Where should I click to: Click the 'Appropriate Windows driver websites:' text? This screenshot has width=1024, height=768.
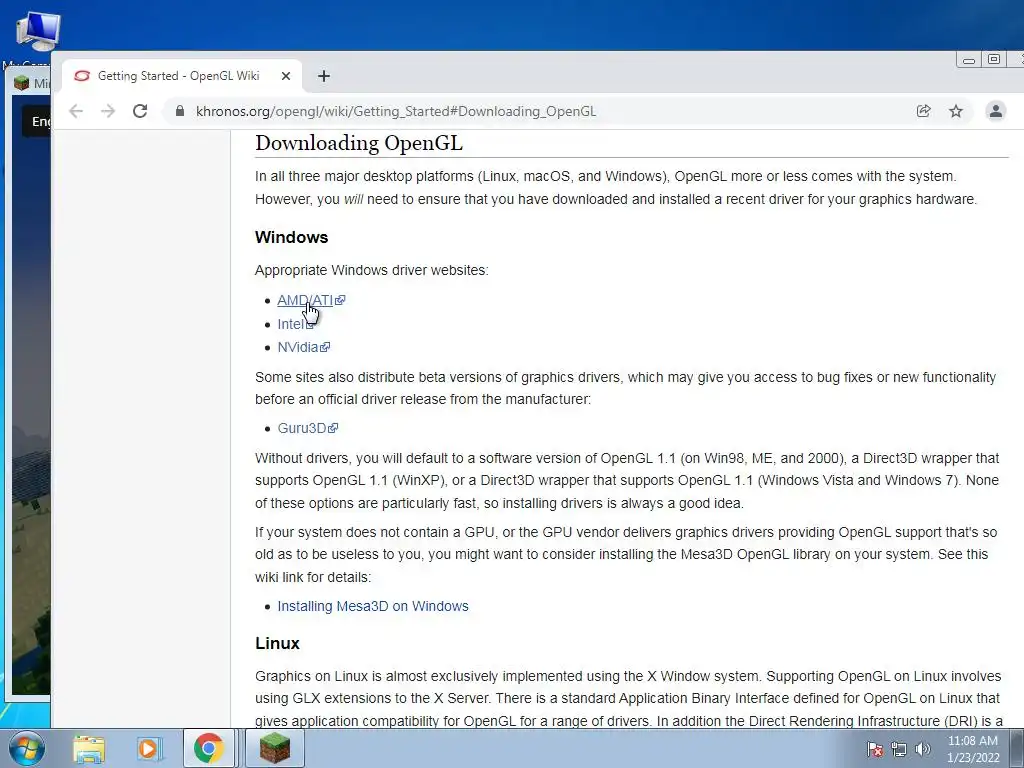[x=372, y=270]
